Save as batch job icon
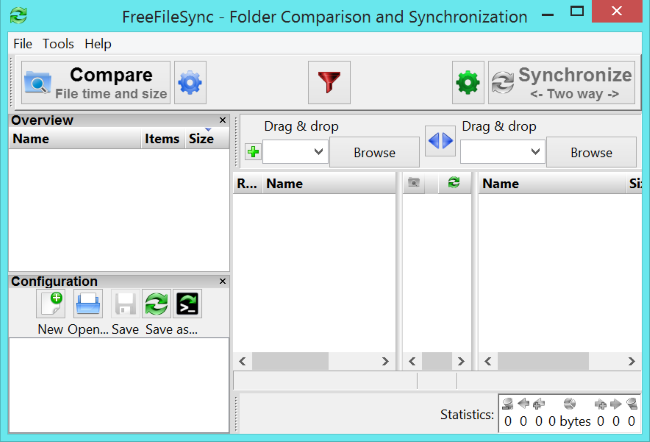This screenshot has height=442, width=650. (x=187, y=304)
